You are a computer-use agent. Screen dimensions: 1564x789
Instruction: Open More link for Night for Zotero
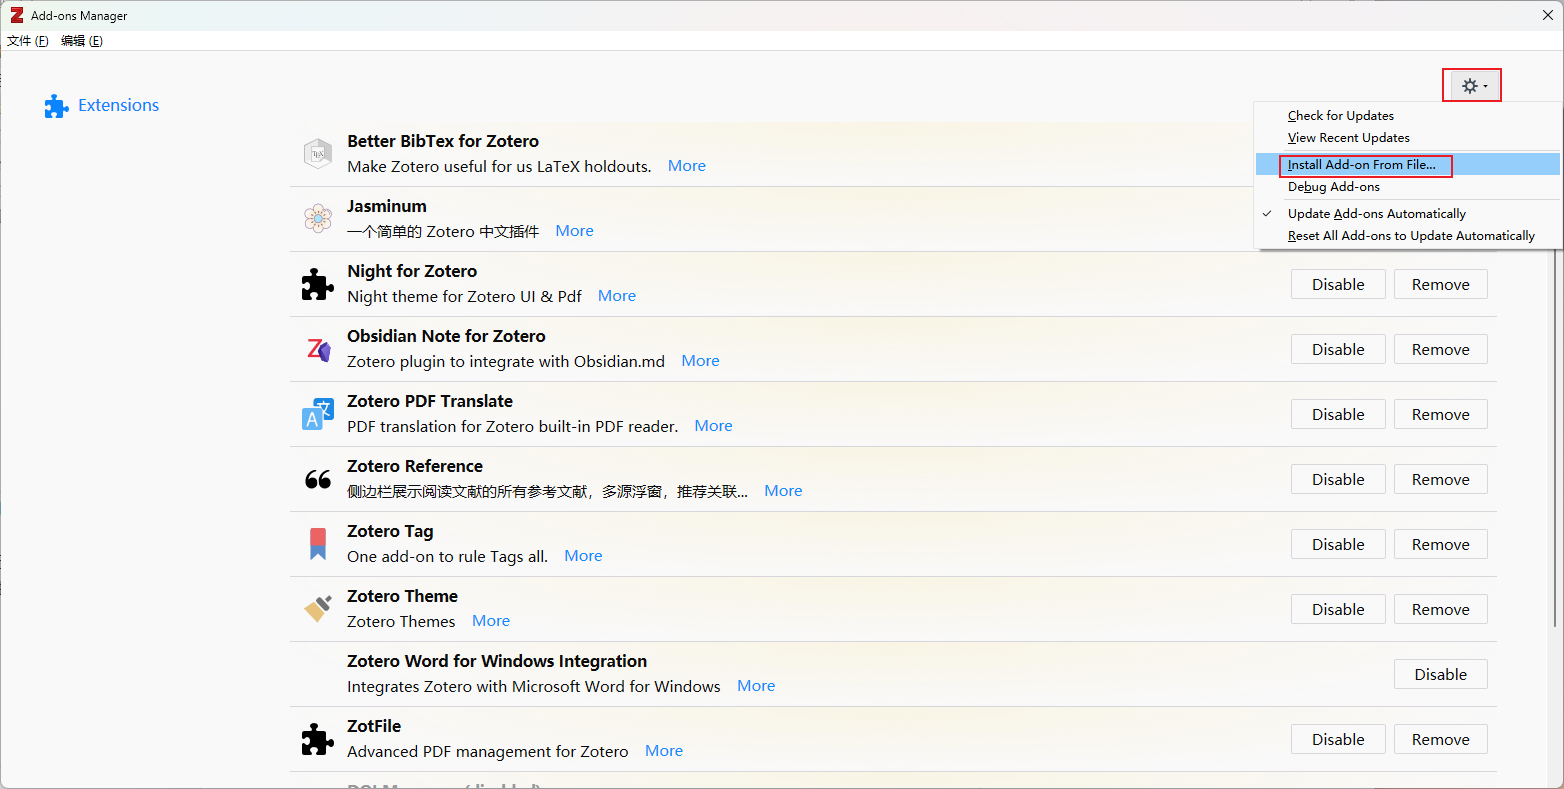tap(617, 296)
